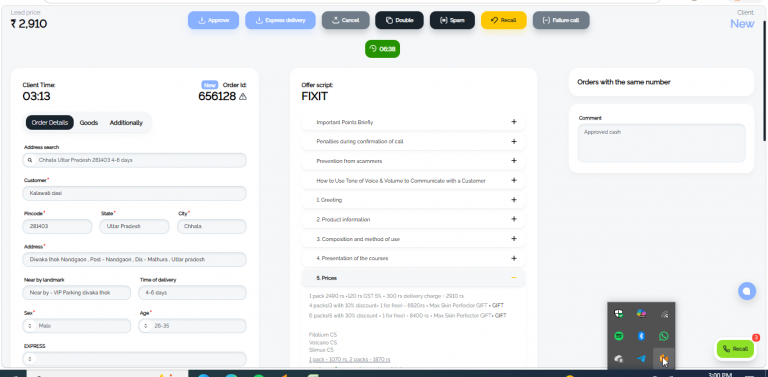The image size is (768, 377).
Task: Click the Pincode field 281403
Action: [57, 226]
